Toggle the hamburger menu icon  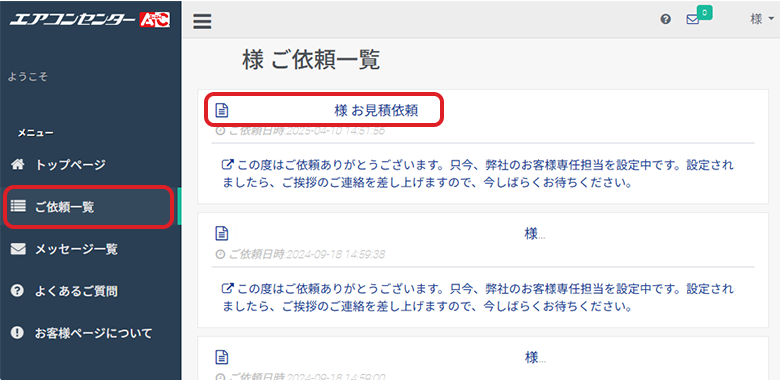point(202,21)
